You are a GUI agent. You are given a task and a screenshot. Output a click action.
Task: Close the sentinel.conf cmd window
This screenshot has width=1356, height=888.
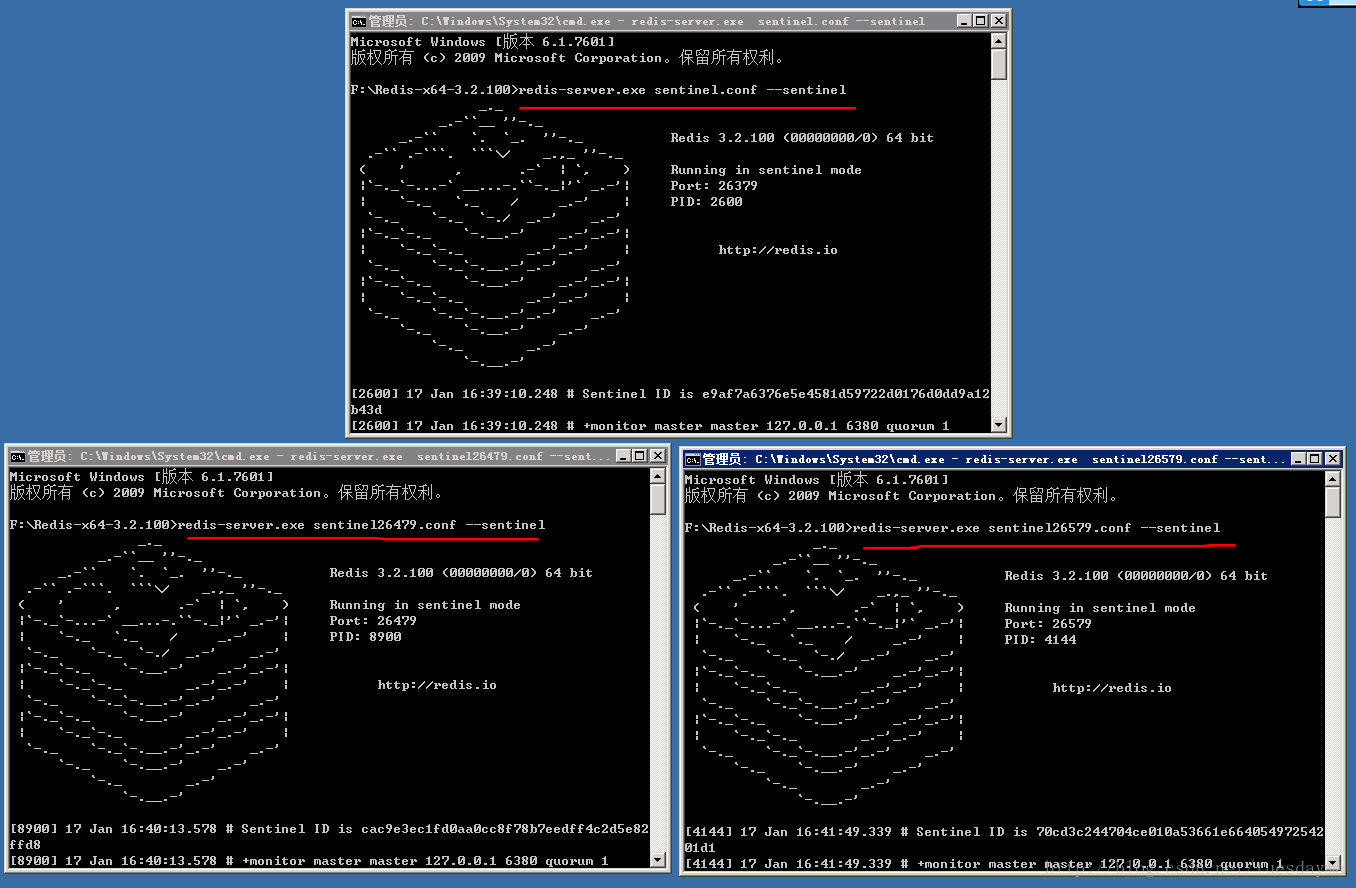997,21
